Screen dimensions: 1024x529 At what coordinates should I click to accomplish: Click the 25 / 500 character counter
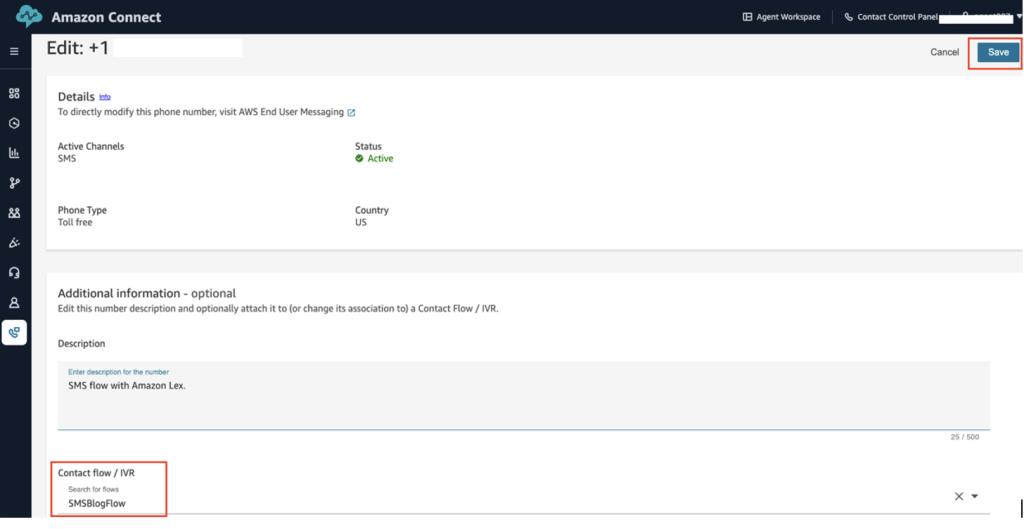(965, 437)
